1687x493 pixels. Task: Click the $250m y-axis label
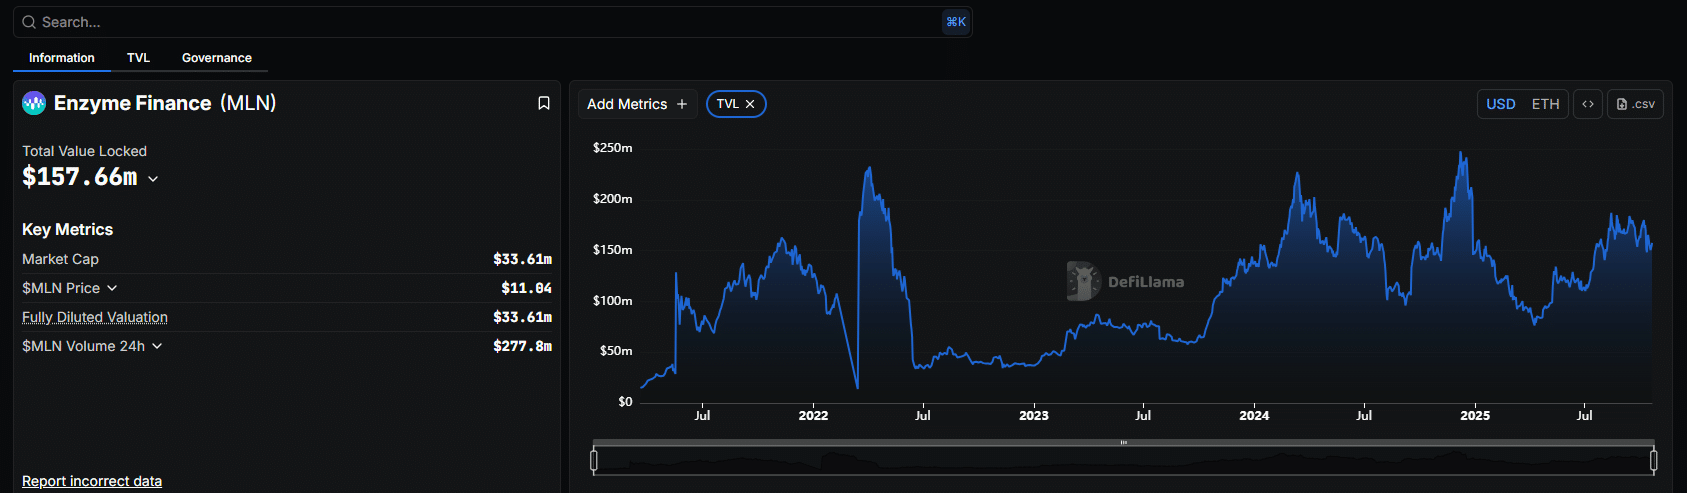click(612, 148)
